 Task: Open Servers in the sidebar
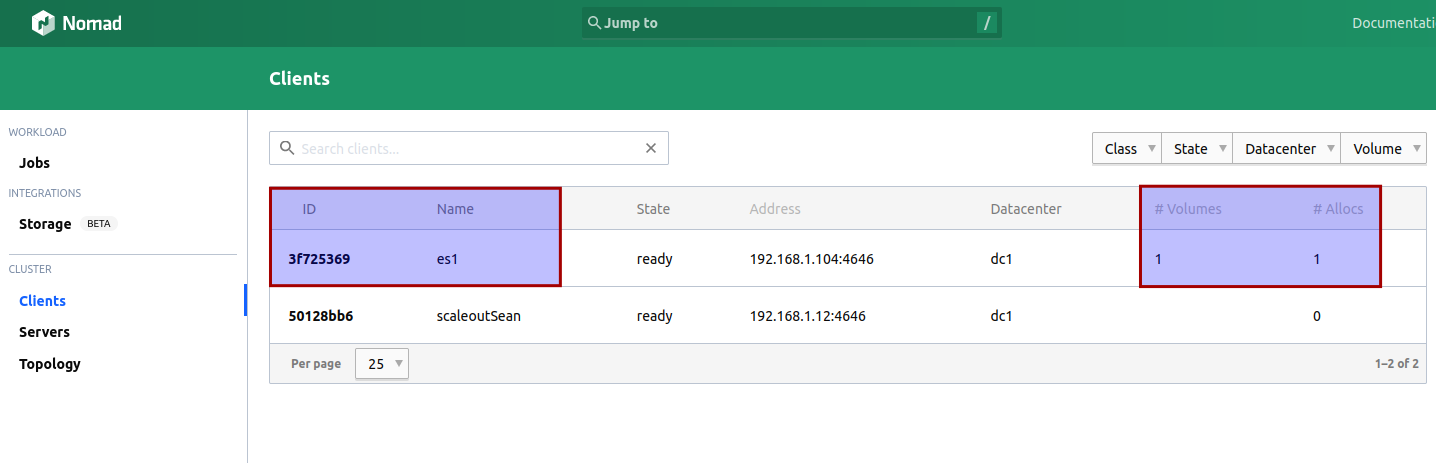click(x=44, y=332)
